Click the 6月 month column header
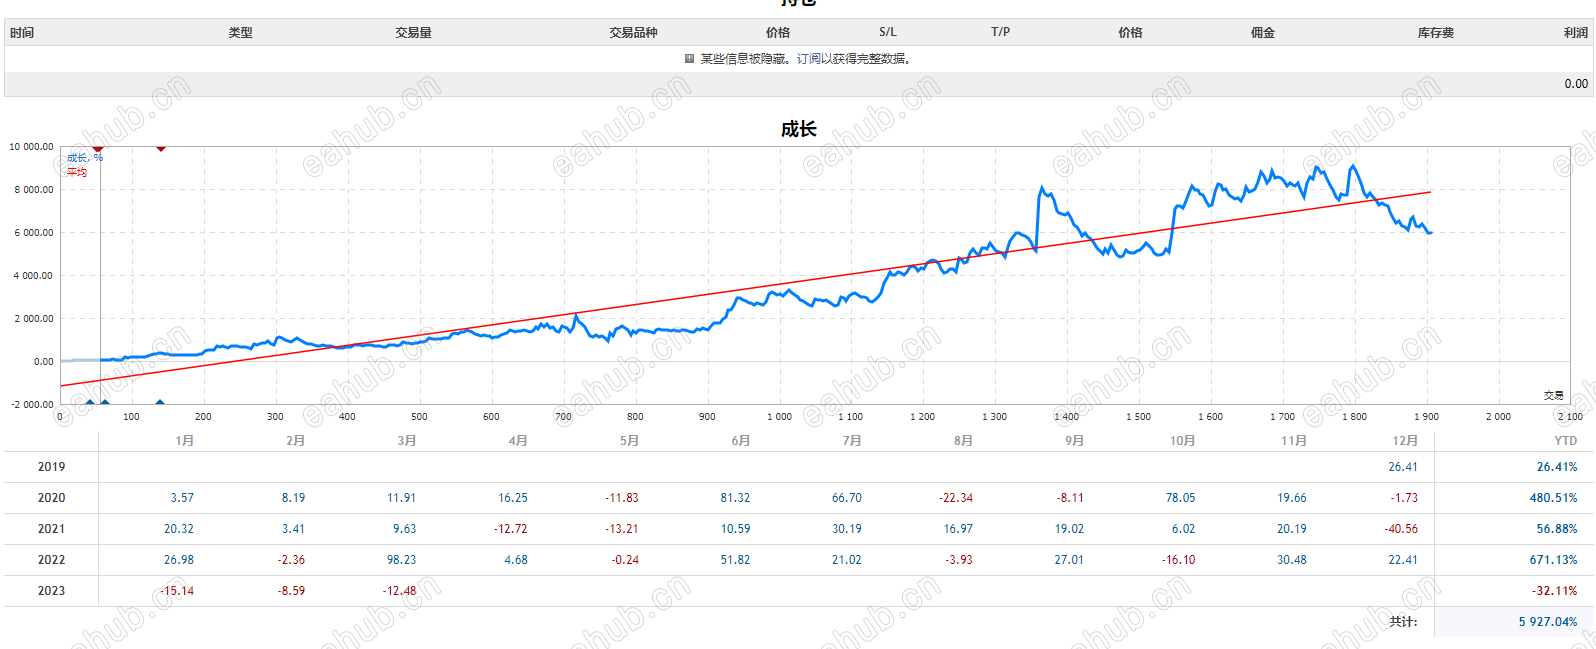 tap(740, 441)
